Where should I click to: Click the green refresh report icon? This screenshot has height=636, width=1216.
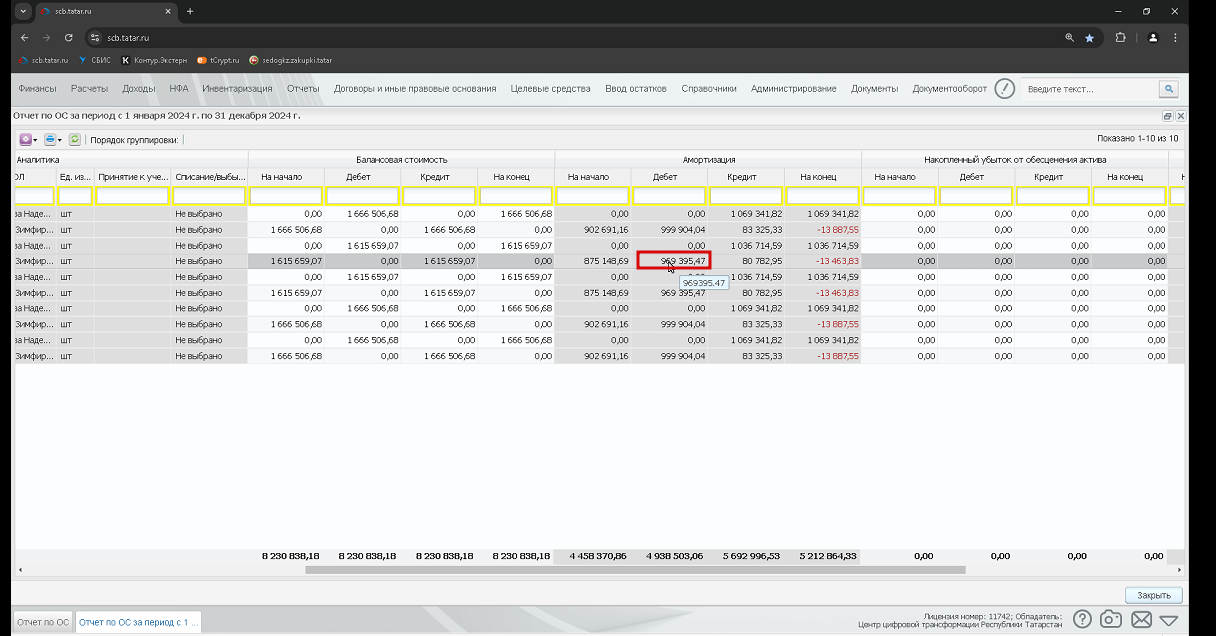[x=75, y=139]
